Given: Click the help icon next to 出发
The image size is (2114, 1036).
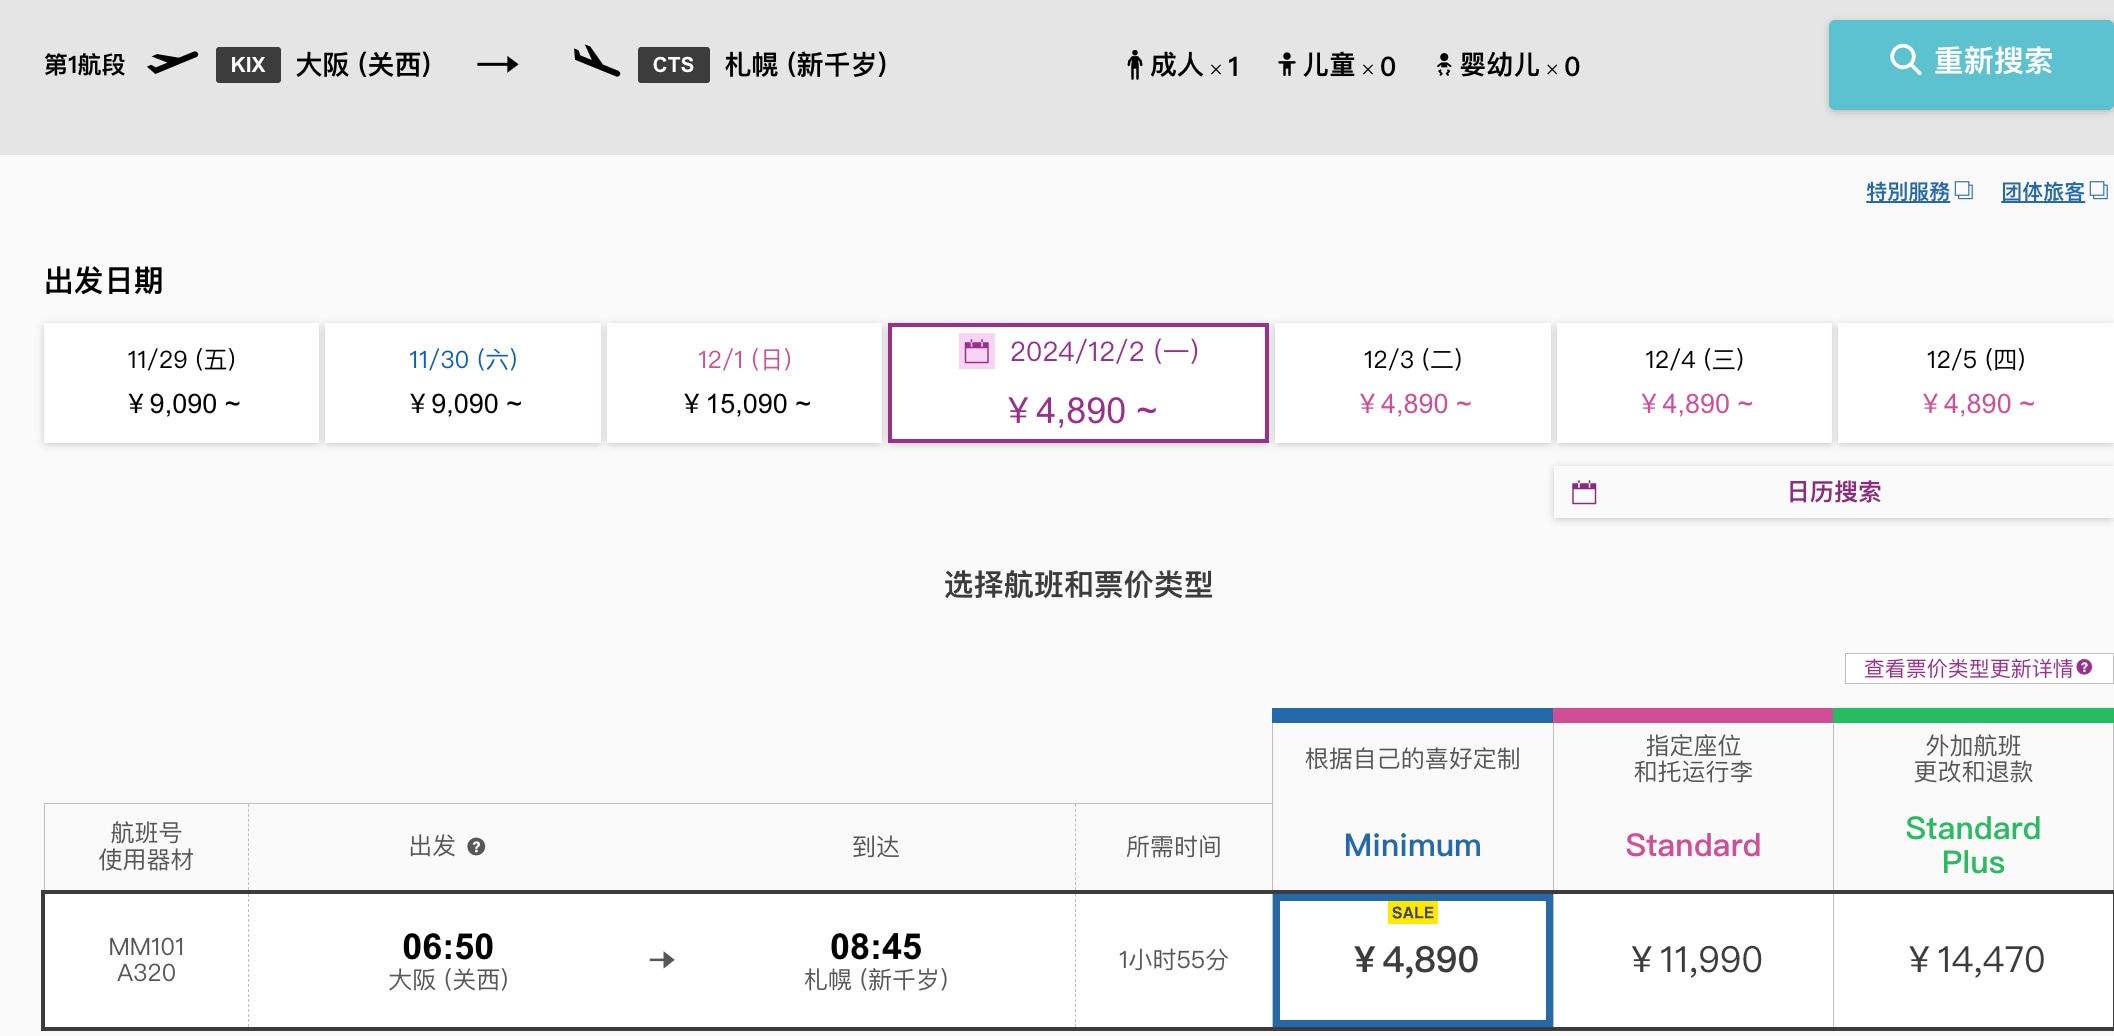Looking at the screenshot, I should (477, 847).
